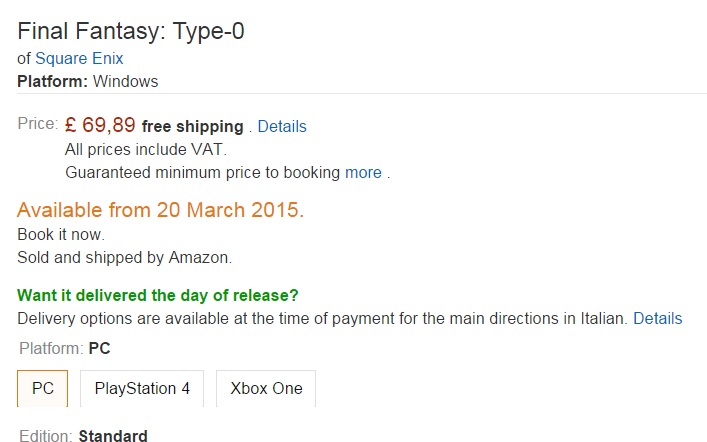Click the 'All prices include VAT.' note
Screen dimensions: 707x442
click(146, 149)
